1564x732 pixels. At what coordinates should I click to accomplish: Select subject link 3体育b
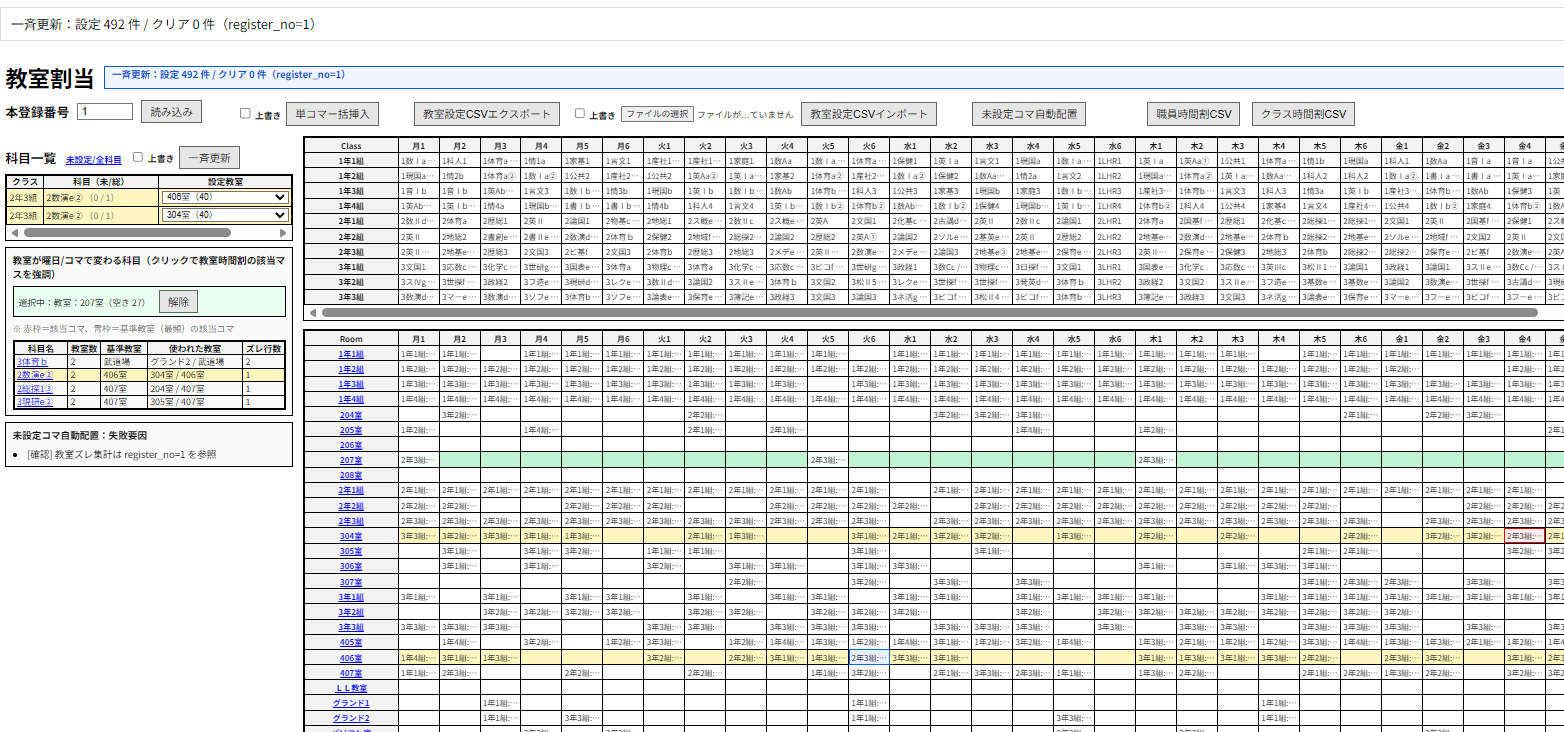pyautogui.click(x=32, y=361)
